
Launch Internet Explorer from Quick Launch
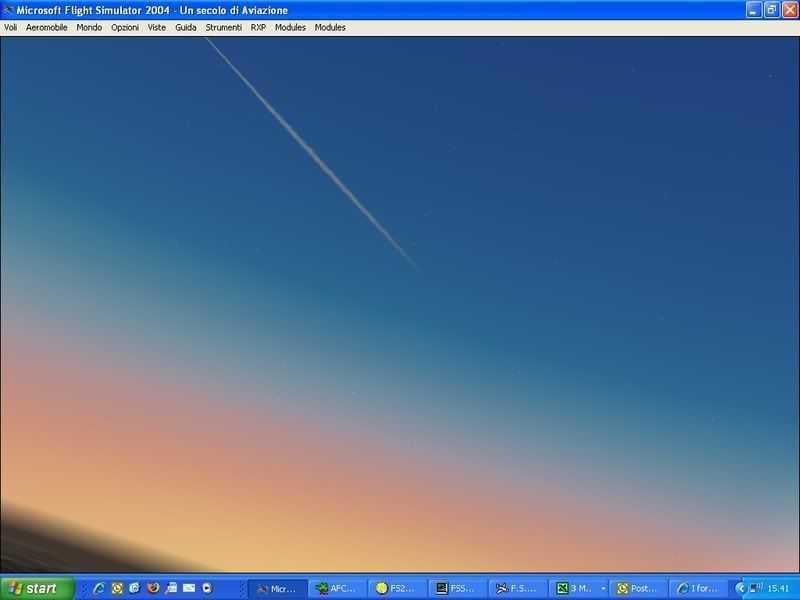pos(99,588)
